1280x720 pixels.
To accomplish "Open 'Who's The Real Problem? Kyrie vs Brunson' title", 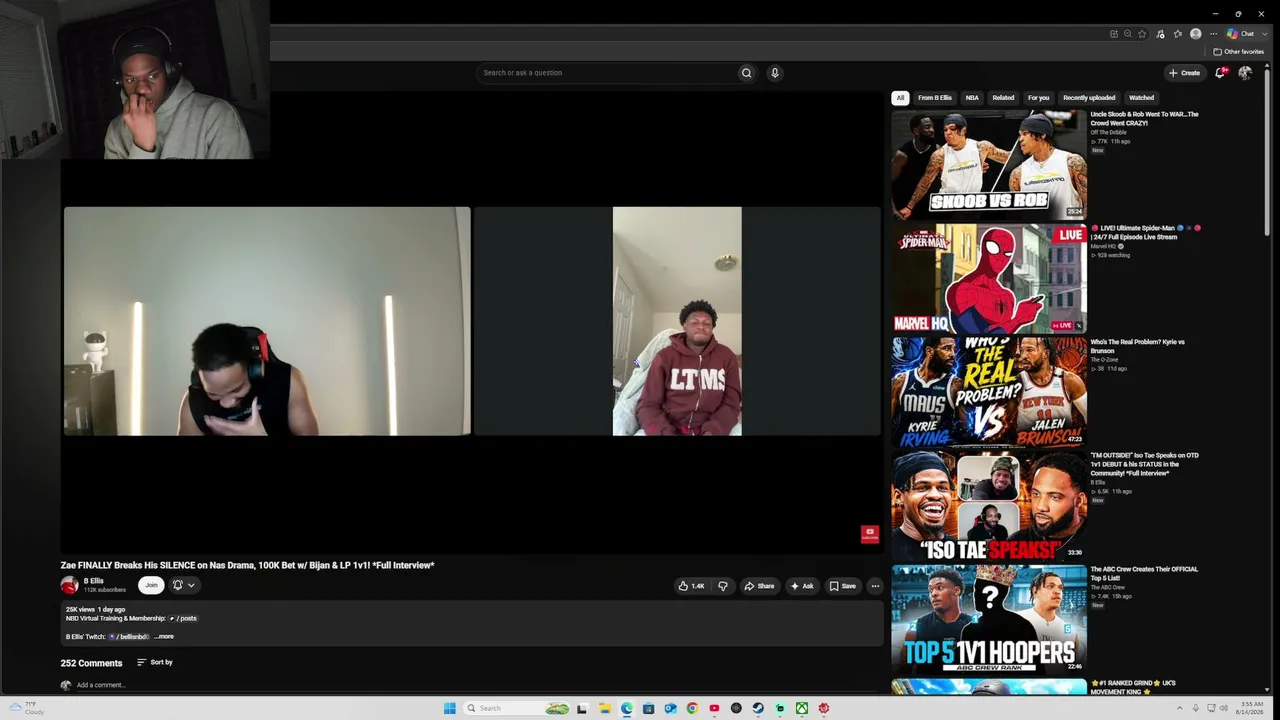I will pos(1137,346).
